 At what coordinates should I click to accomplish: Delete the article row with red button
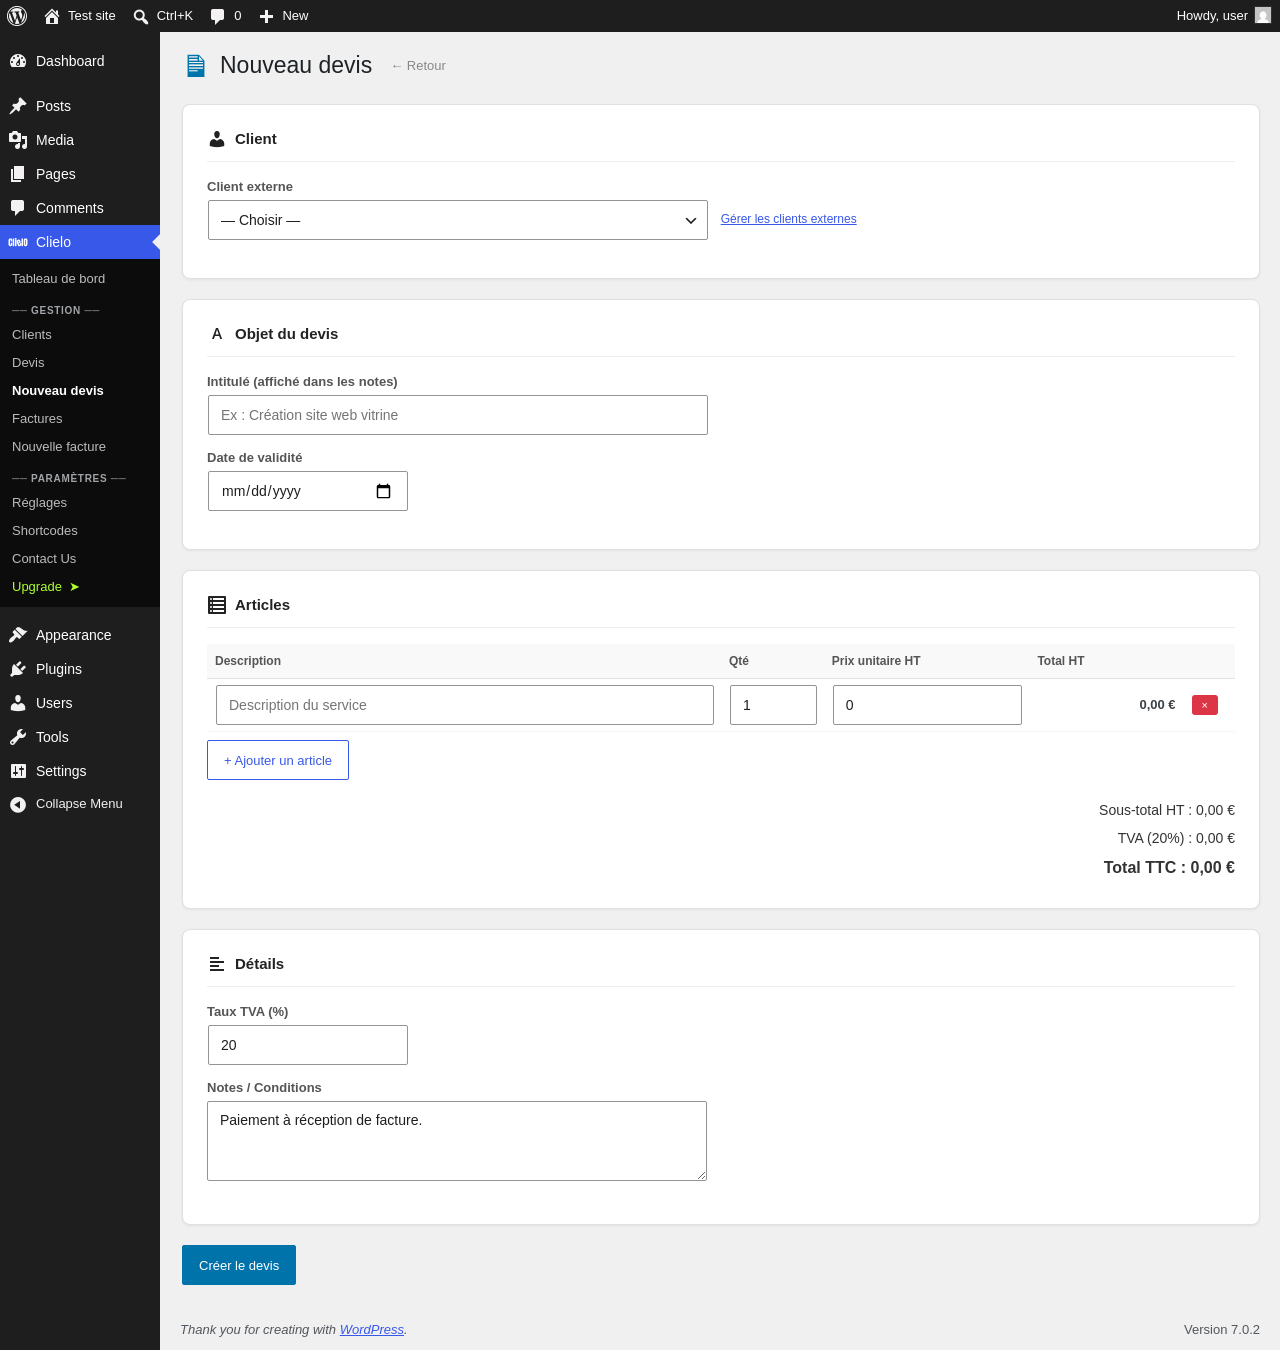point(1205,705)
